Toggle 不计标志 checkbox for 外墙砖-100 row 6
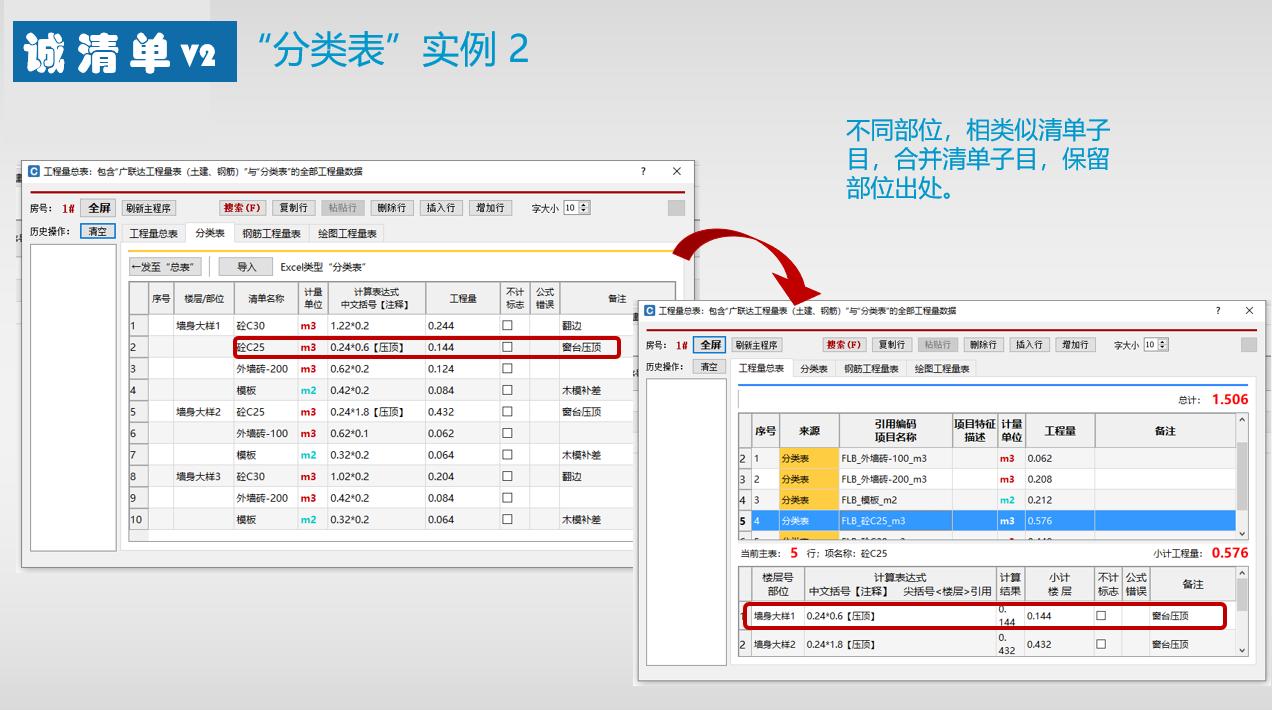 pyautogui.click(x=507, y=434)
